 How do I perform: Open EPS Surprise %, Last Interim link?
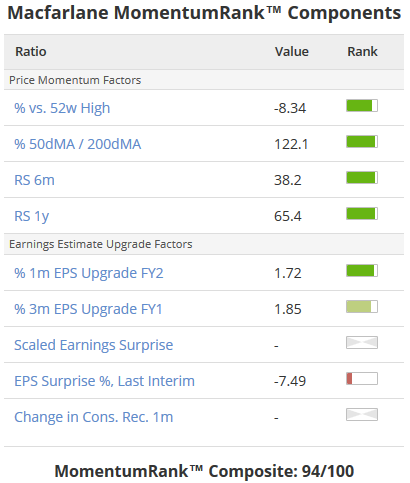(x=104, y=381)
